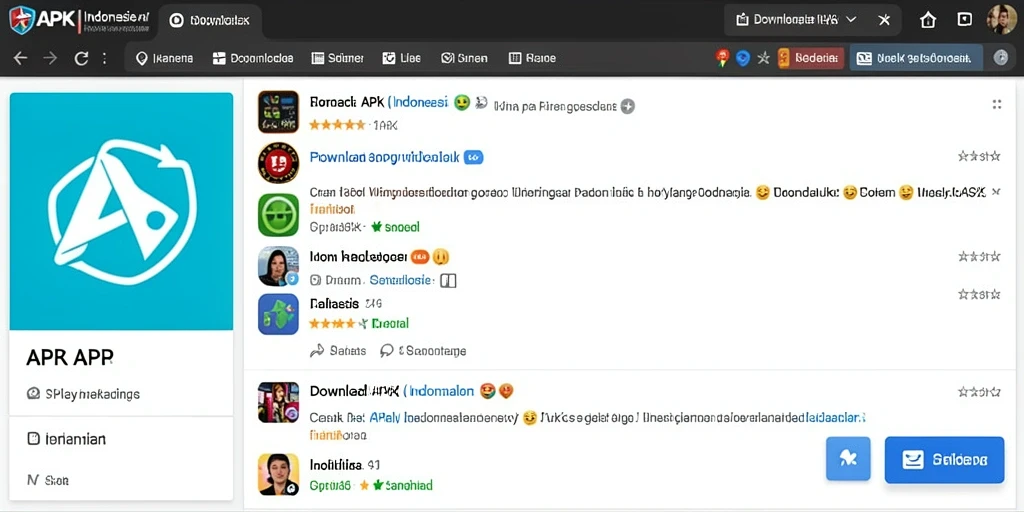The height and width of the screenshot is (512, 1024).
Task: Click the star bookmark icon in toolbar
Action: tap(763, 58)
